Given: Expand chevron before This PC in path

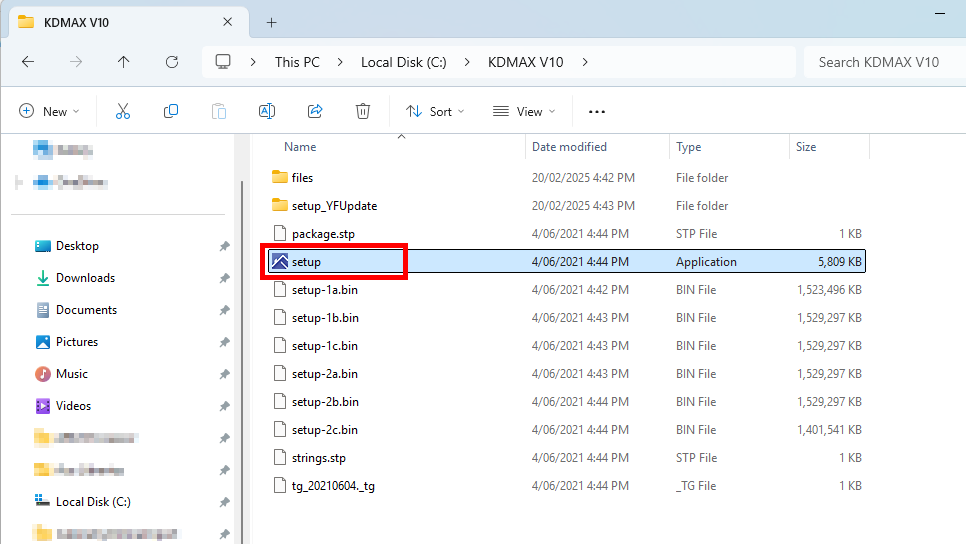Looking at the screenshot, I should pyautogui.click(x=253, y=62).
